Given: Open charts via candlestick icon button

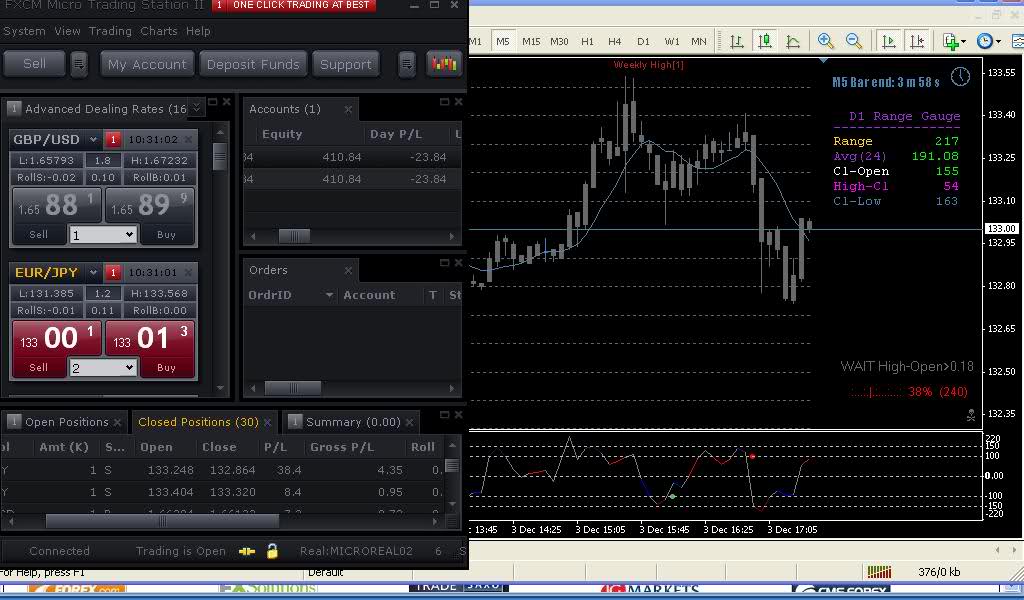Looking at the screenshot, I should (442, 64).
